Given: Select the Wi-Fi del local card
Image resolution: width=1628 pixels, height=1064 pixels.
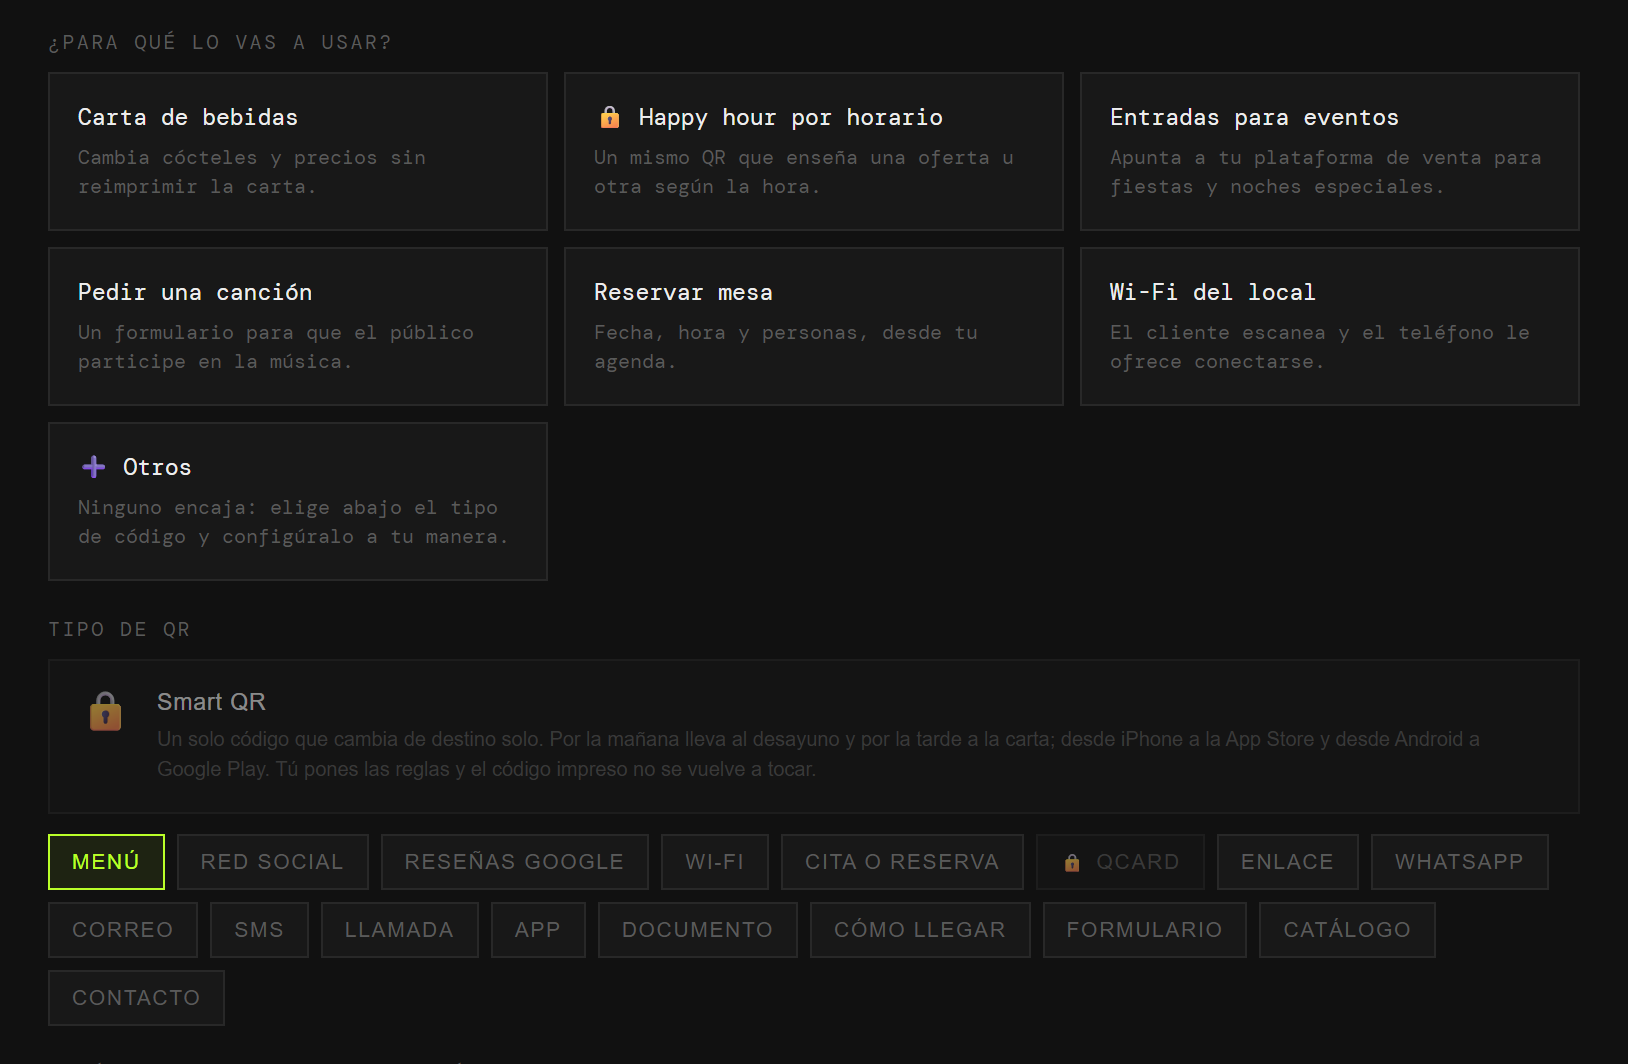Looking at the screenshot, I should click(x=1330, y=326).
